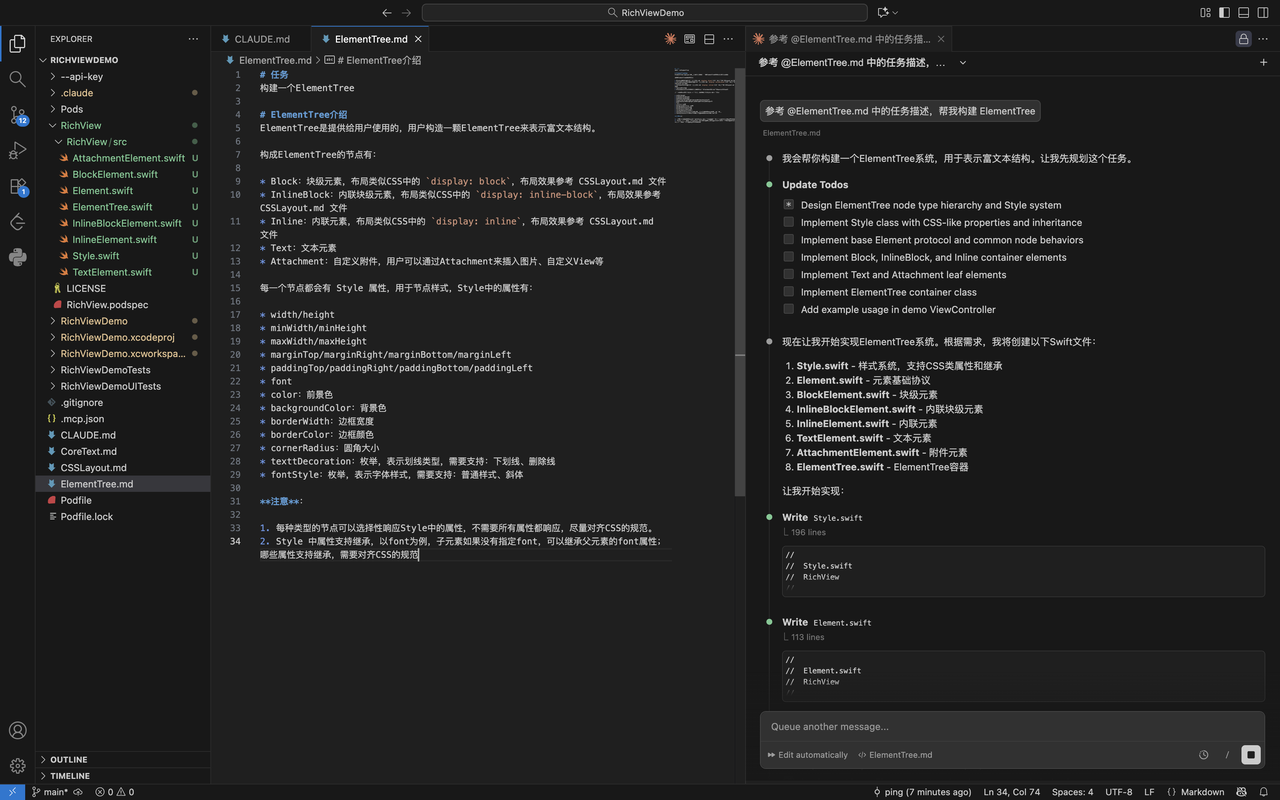Select the Claude conversation tab

point(849,39)
